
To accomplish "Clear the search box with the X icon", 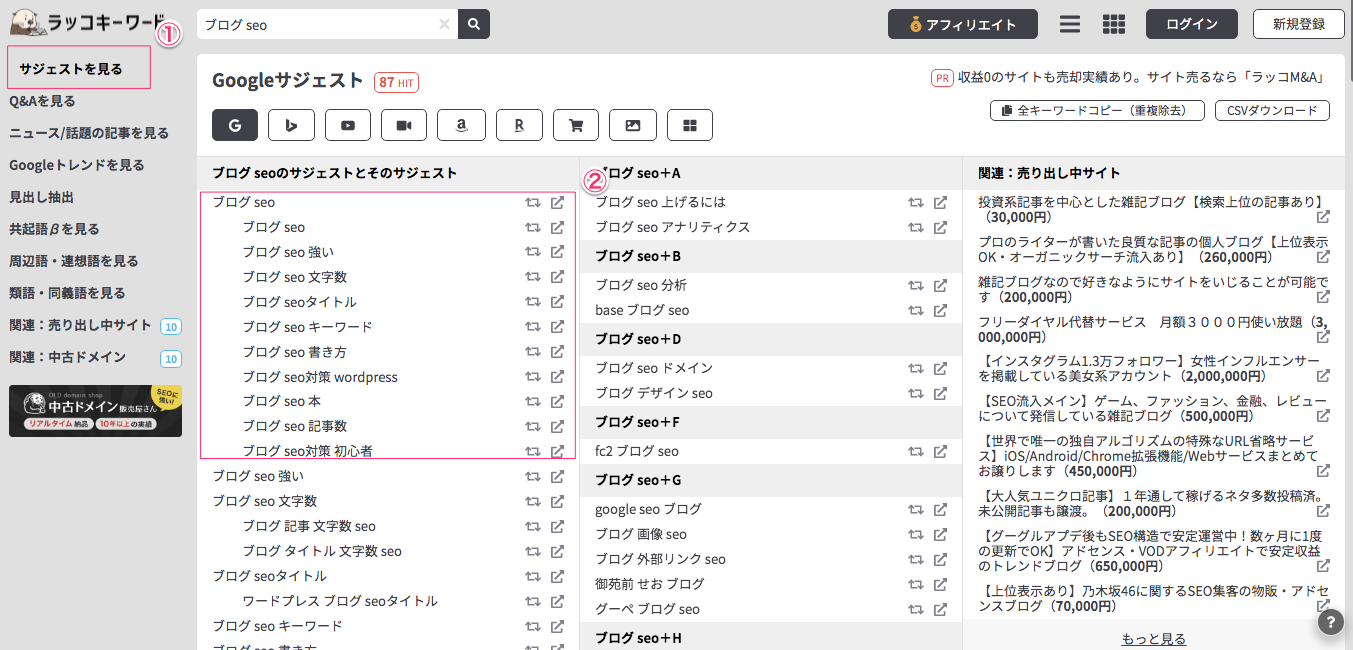I will 444,24.
